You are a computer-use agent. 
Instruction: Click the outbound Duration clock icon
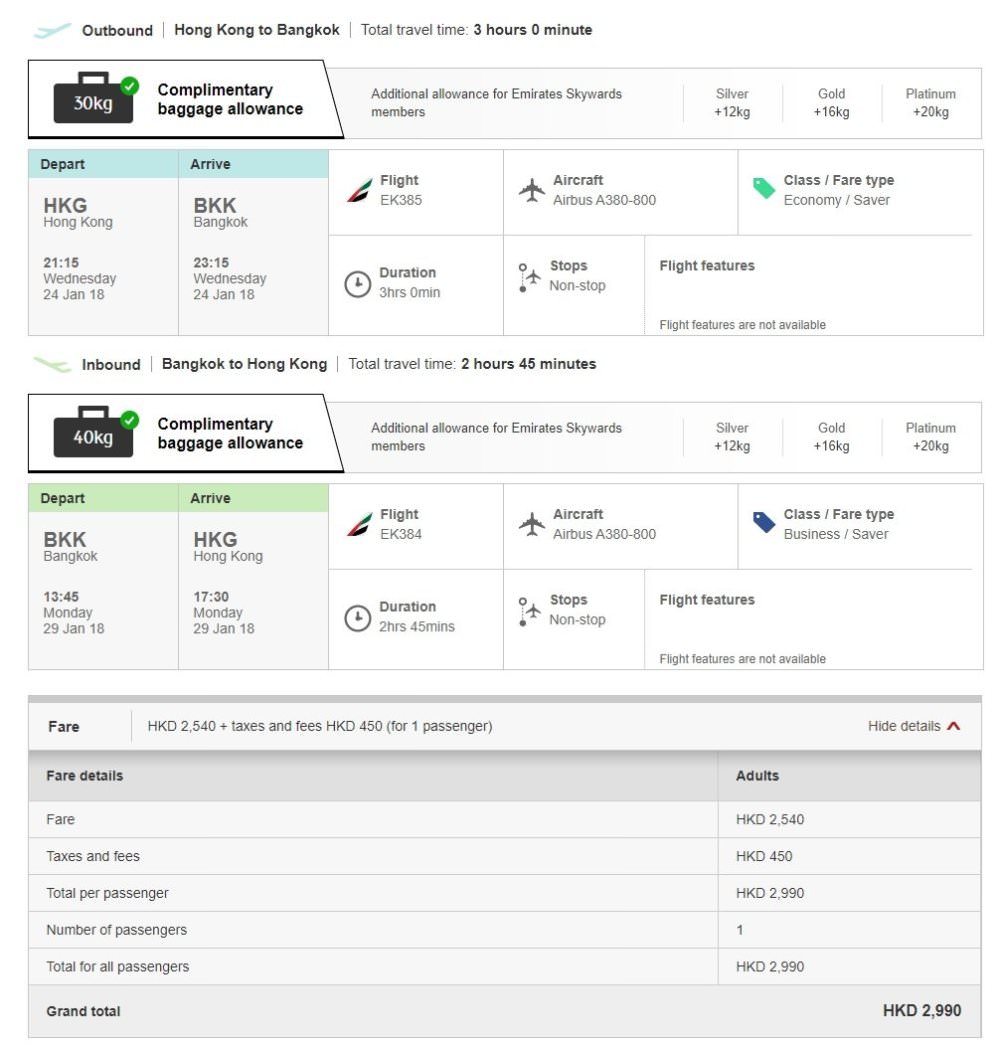357,284
